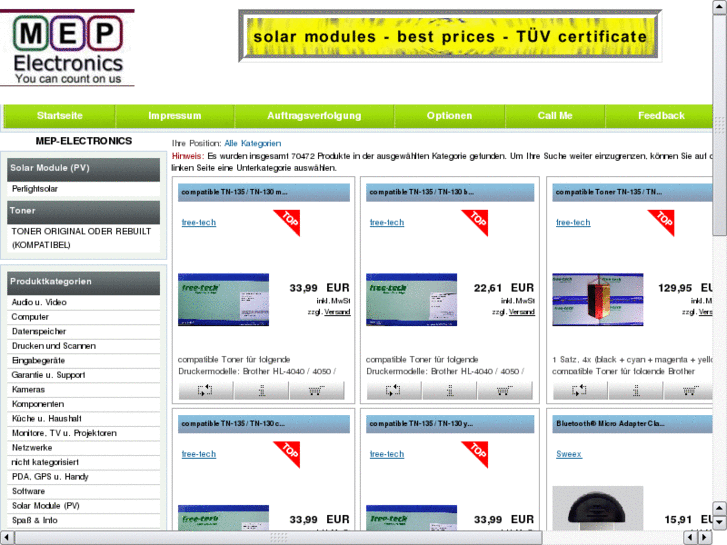This screenshot has height=545, width=727.
Task: Open Computer category
Action: click(83, 317)
